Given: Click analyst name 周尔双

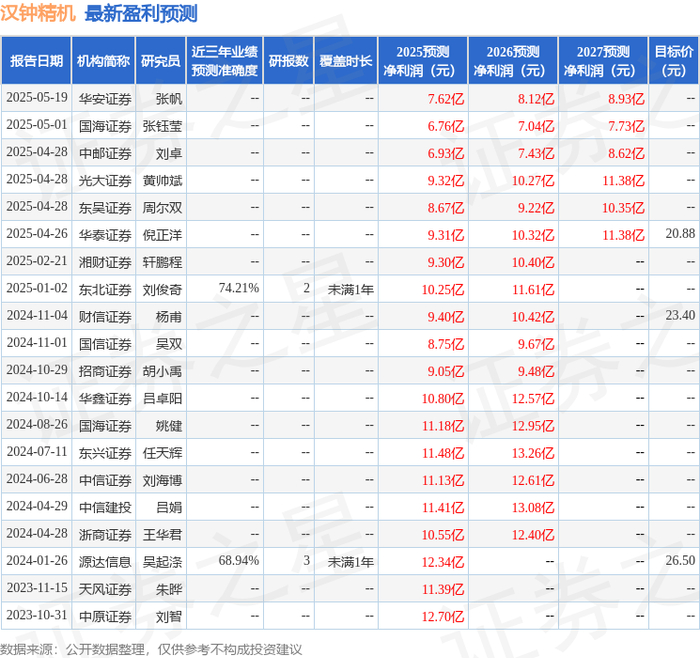Looking at the screenshot, I should [x=162, y=208].
